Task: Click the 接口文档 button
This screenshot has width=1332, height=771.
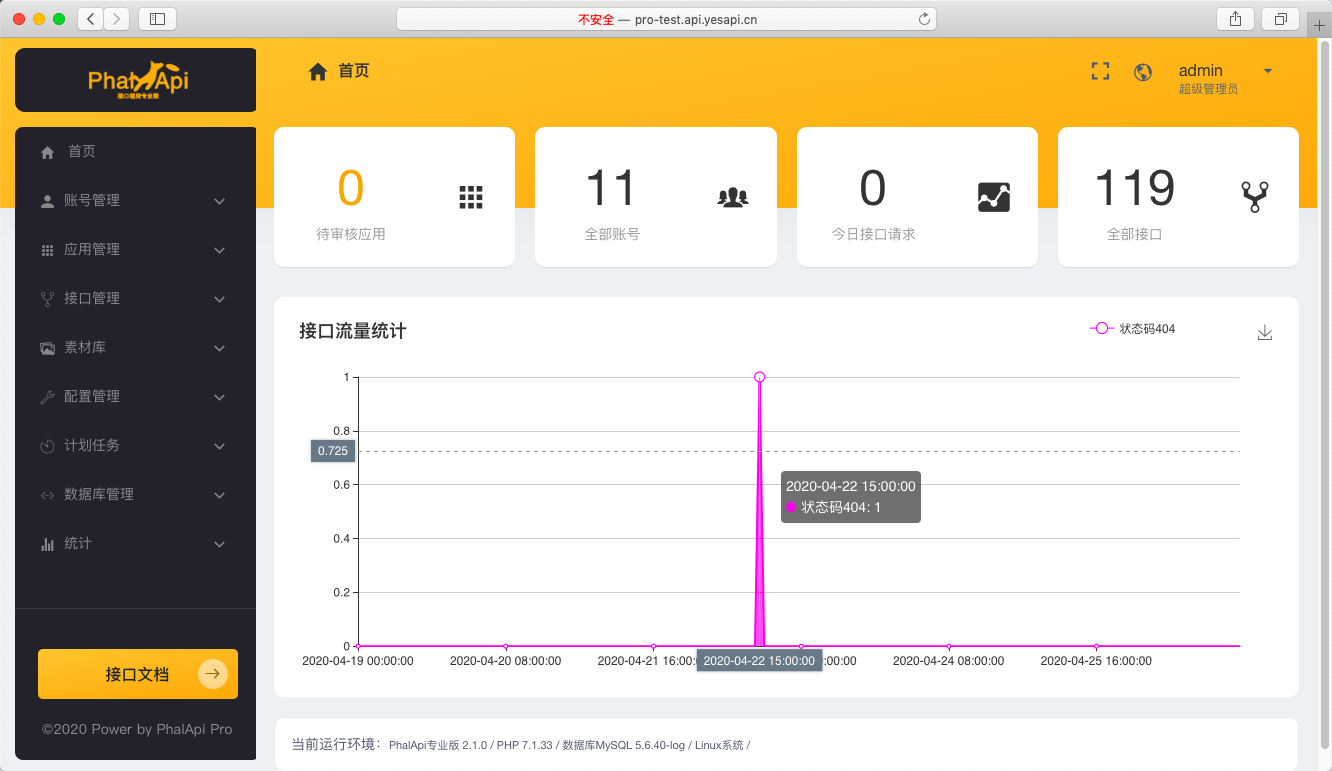Action: tap(138, 674)
